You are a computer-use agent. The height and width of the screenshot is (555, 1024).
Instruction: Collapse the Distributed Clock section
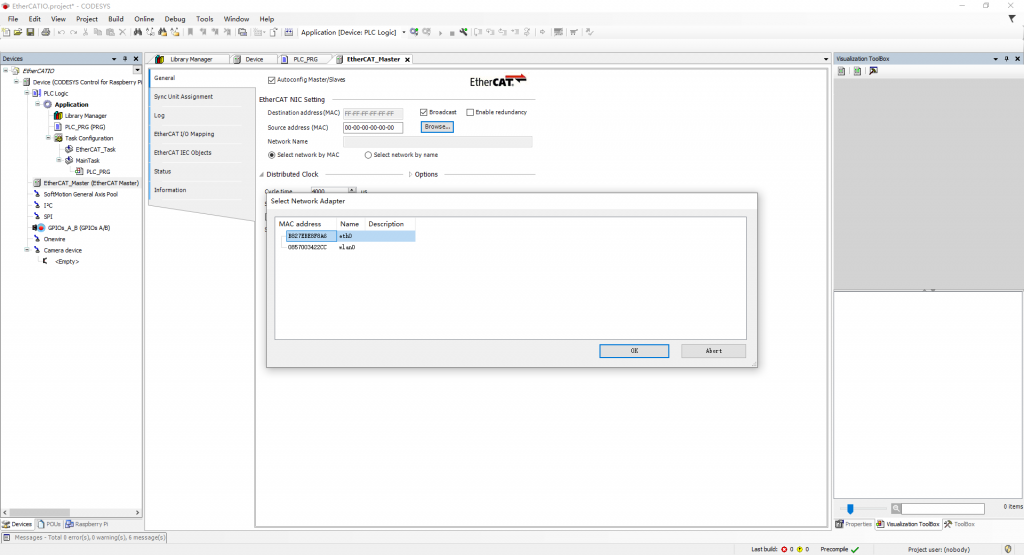coord(262,174)
